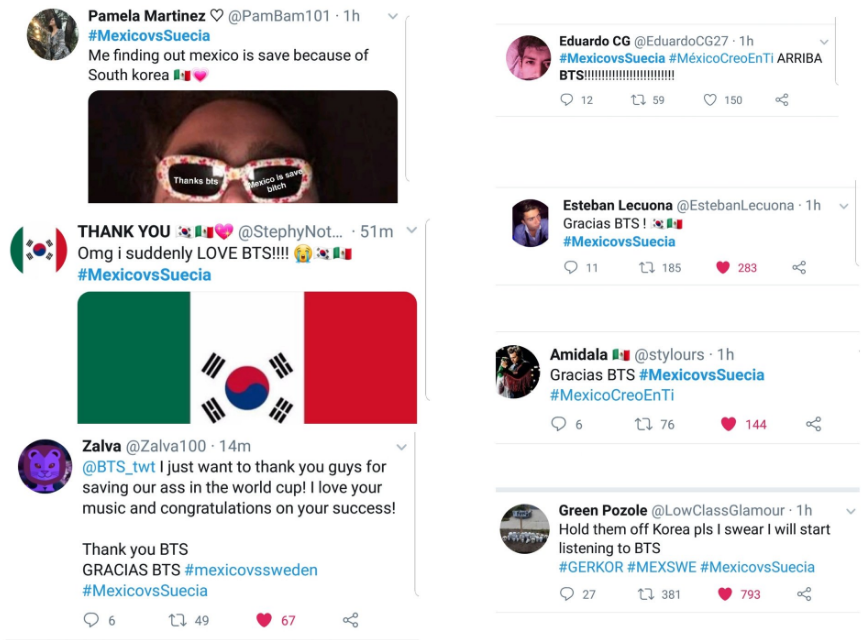This screenshot has width=863, height=640.
Task: Reply to Zalva's tweet
Action: tap(91, 620)
